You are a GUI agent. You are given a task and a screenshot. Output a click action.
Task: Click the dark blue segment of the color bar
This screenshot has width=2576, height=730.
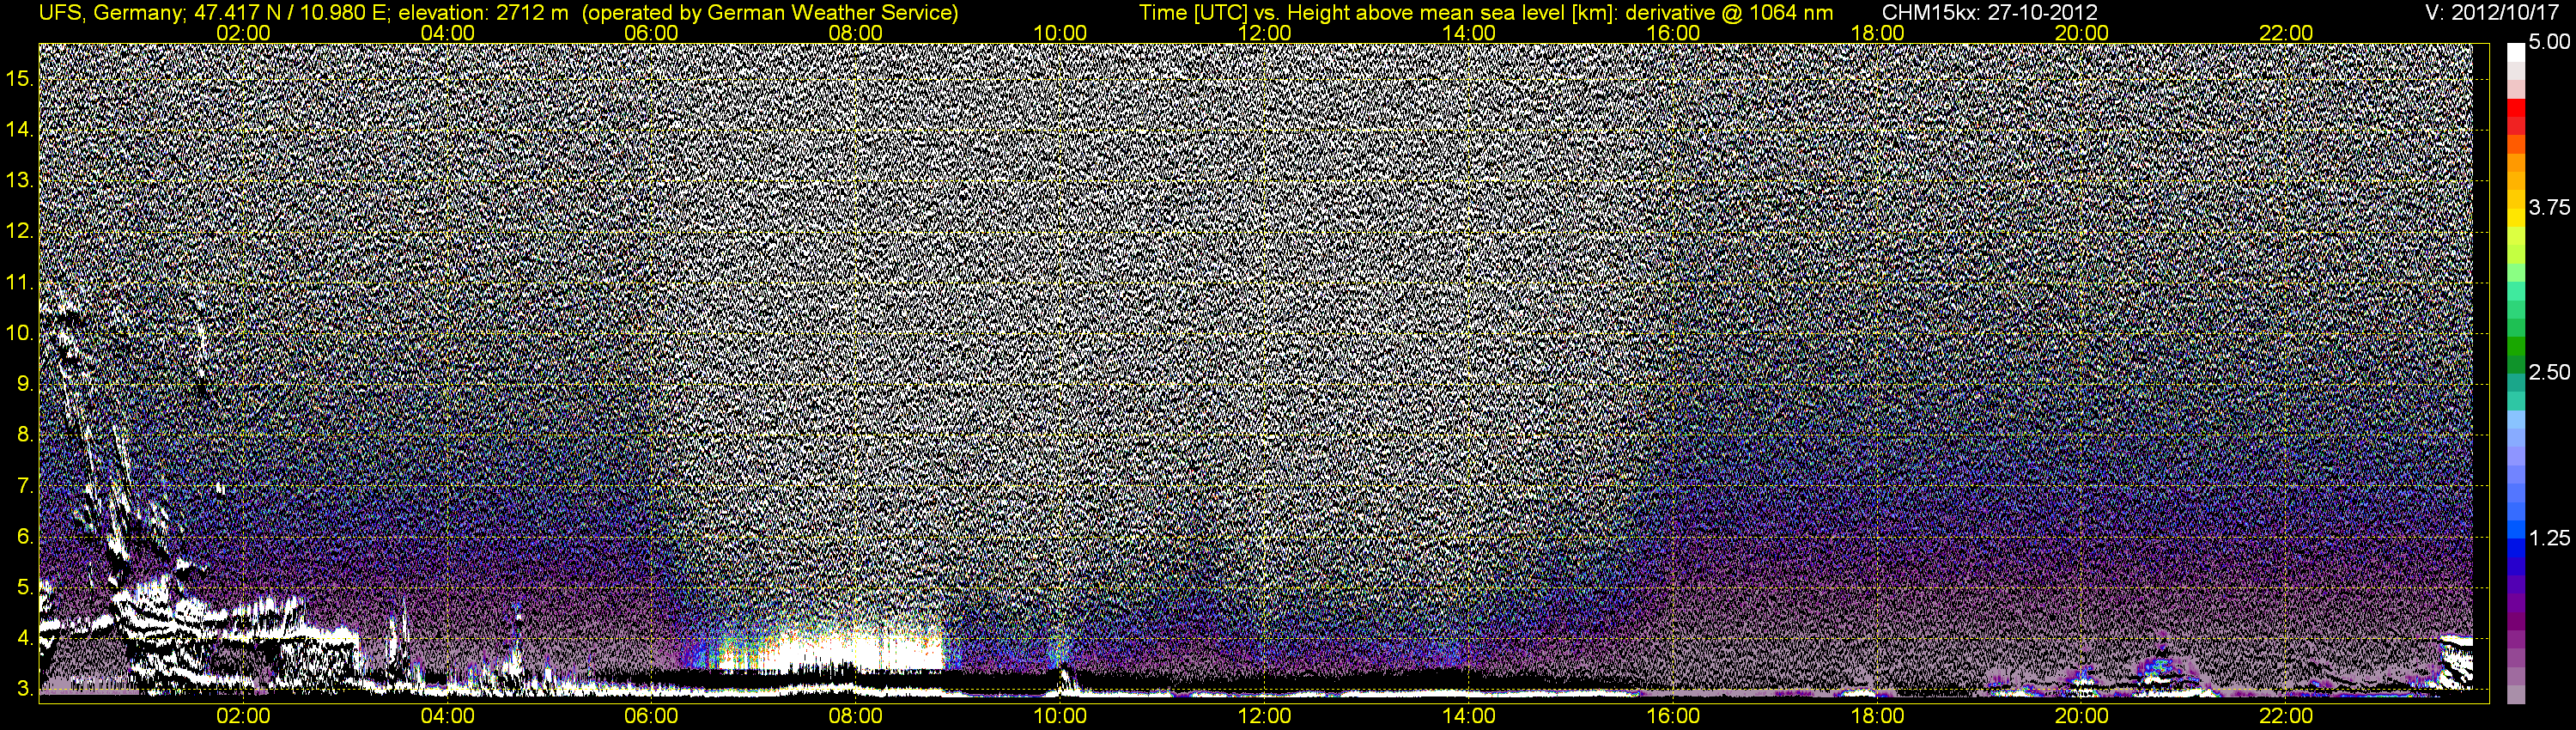(2515, 565)
